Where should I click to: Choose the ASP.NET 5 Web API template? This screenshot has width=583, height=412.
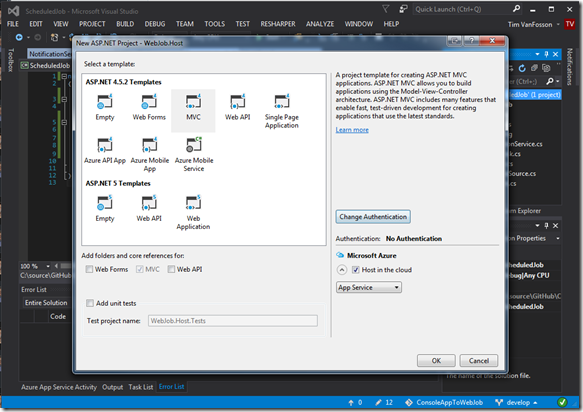pyautogui.click(x=149, y=209)
